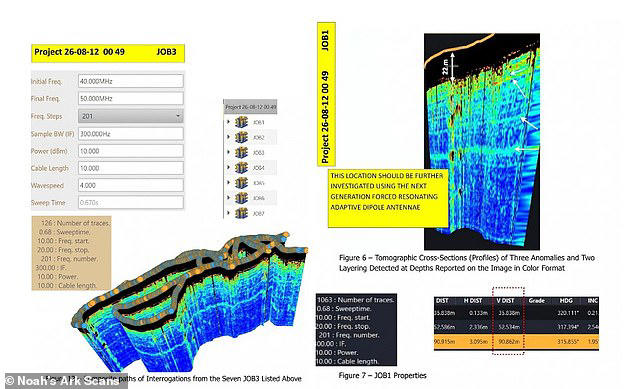Select the orange-highlighted row's 90.915m cell
The width and height of the screenshot is (634, 389).
445,342
